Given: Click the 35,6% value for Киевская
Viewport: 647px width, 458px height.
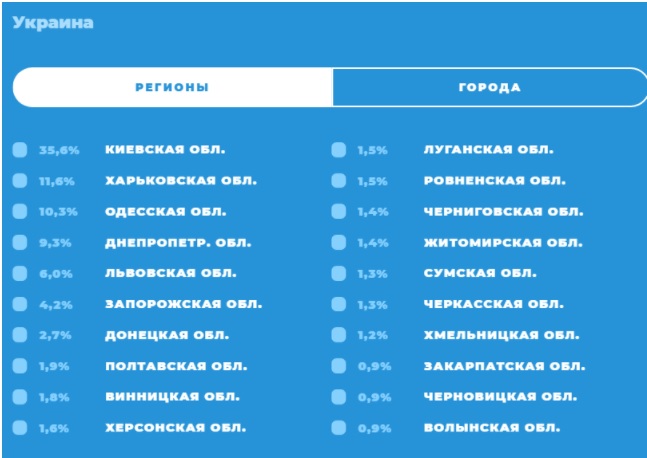Looking at the screenshot, I should pos(59,150).
